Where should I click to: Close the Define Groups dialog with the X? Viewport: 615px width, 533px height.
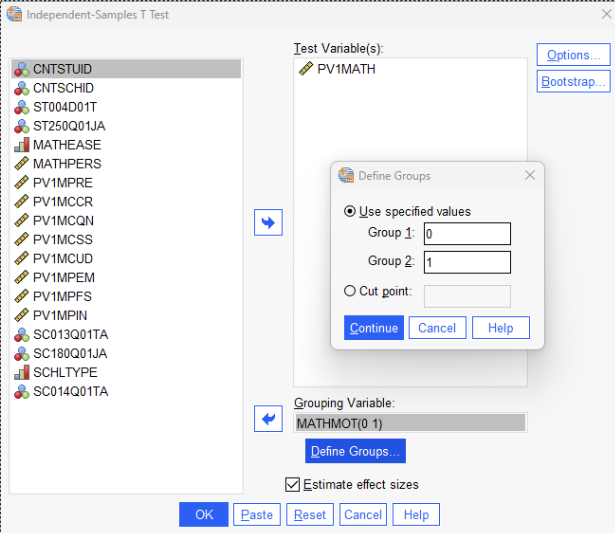tap(529, 175)
